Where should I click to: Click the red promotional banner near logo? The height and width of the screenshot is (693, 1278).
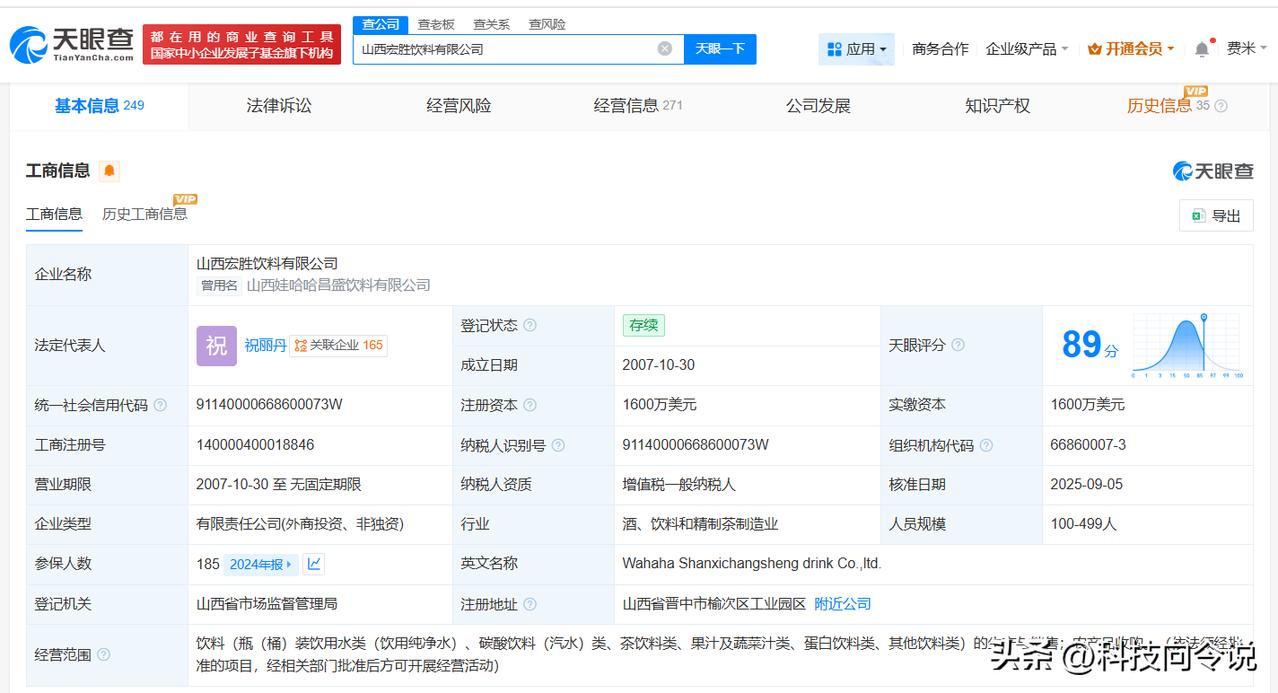tap(242, 45)
